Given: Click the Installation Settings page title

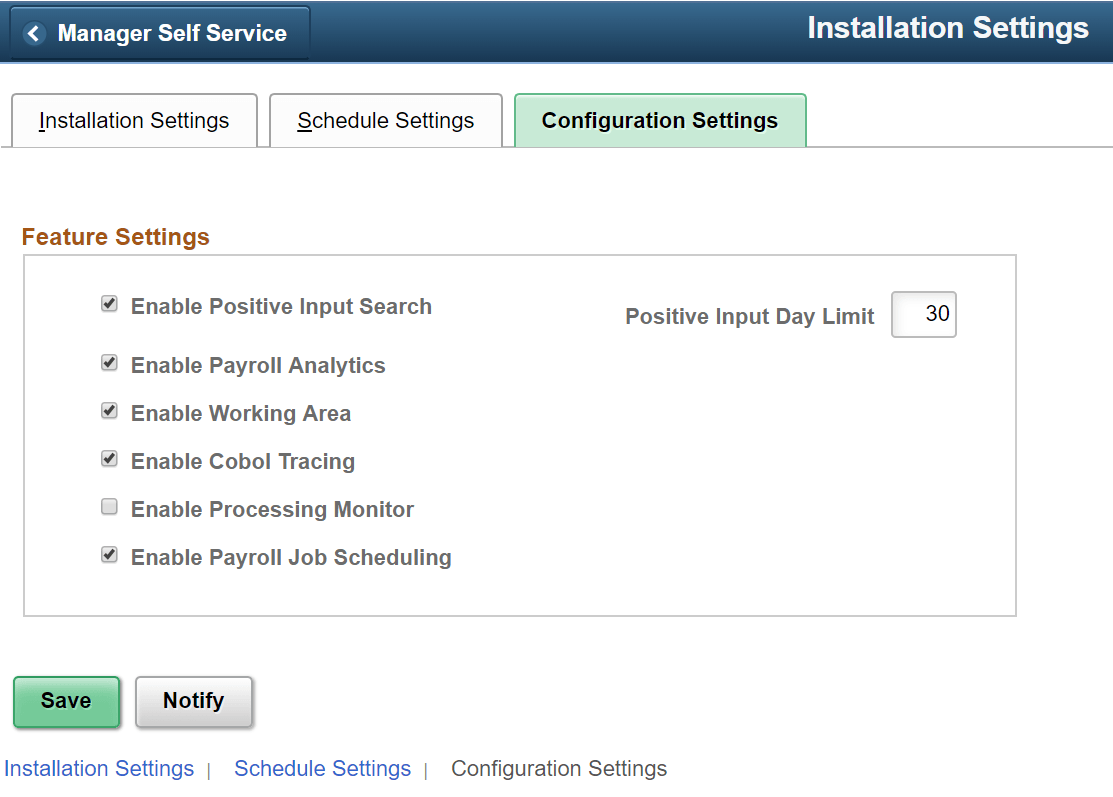Looking at the screenshot, I should pos(948,28).
